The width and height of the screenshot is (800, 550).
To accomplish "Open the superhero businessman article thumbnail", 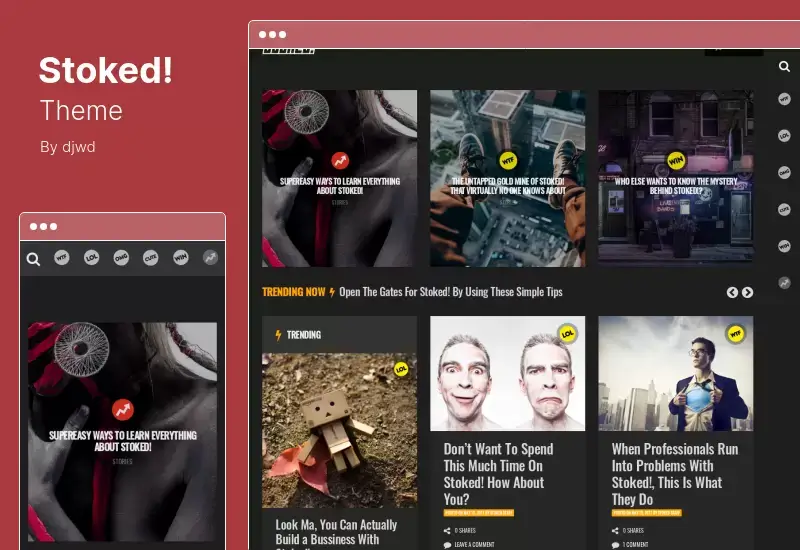I will pyautogui.click(x=676, y=373).
